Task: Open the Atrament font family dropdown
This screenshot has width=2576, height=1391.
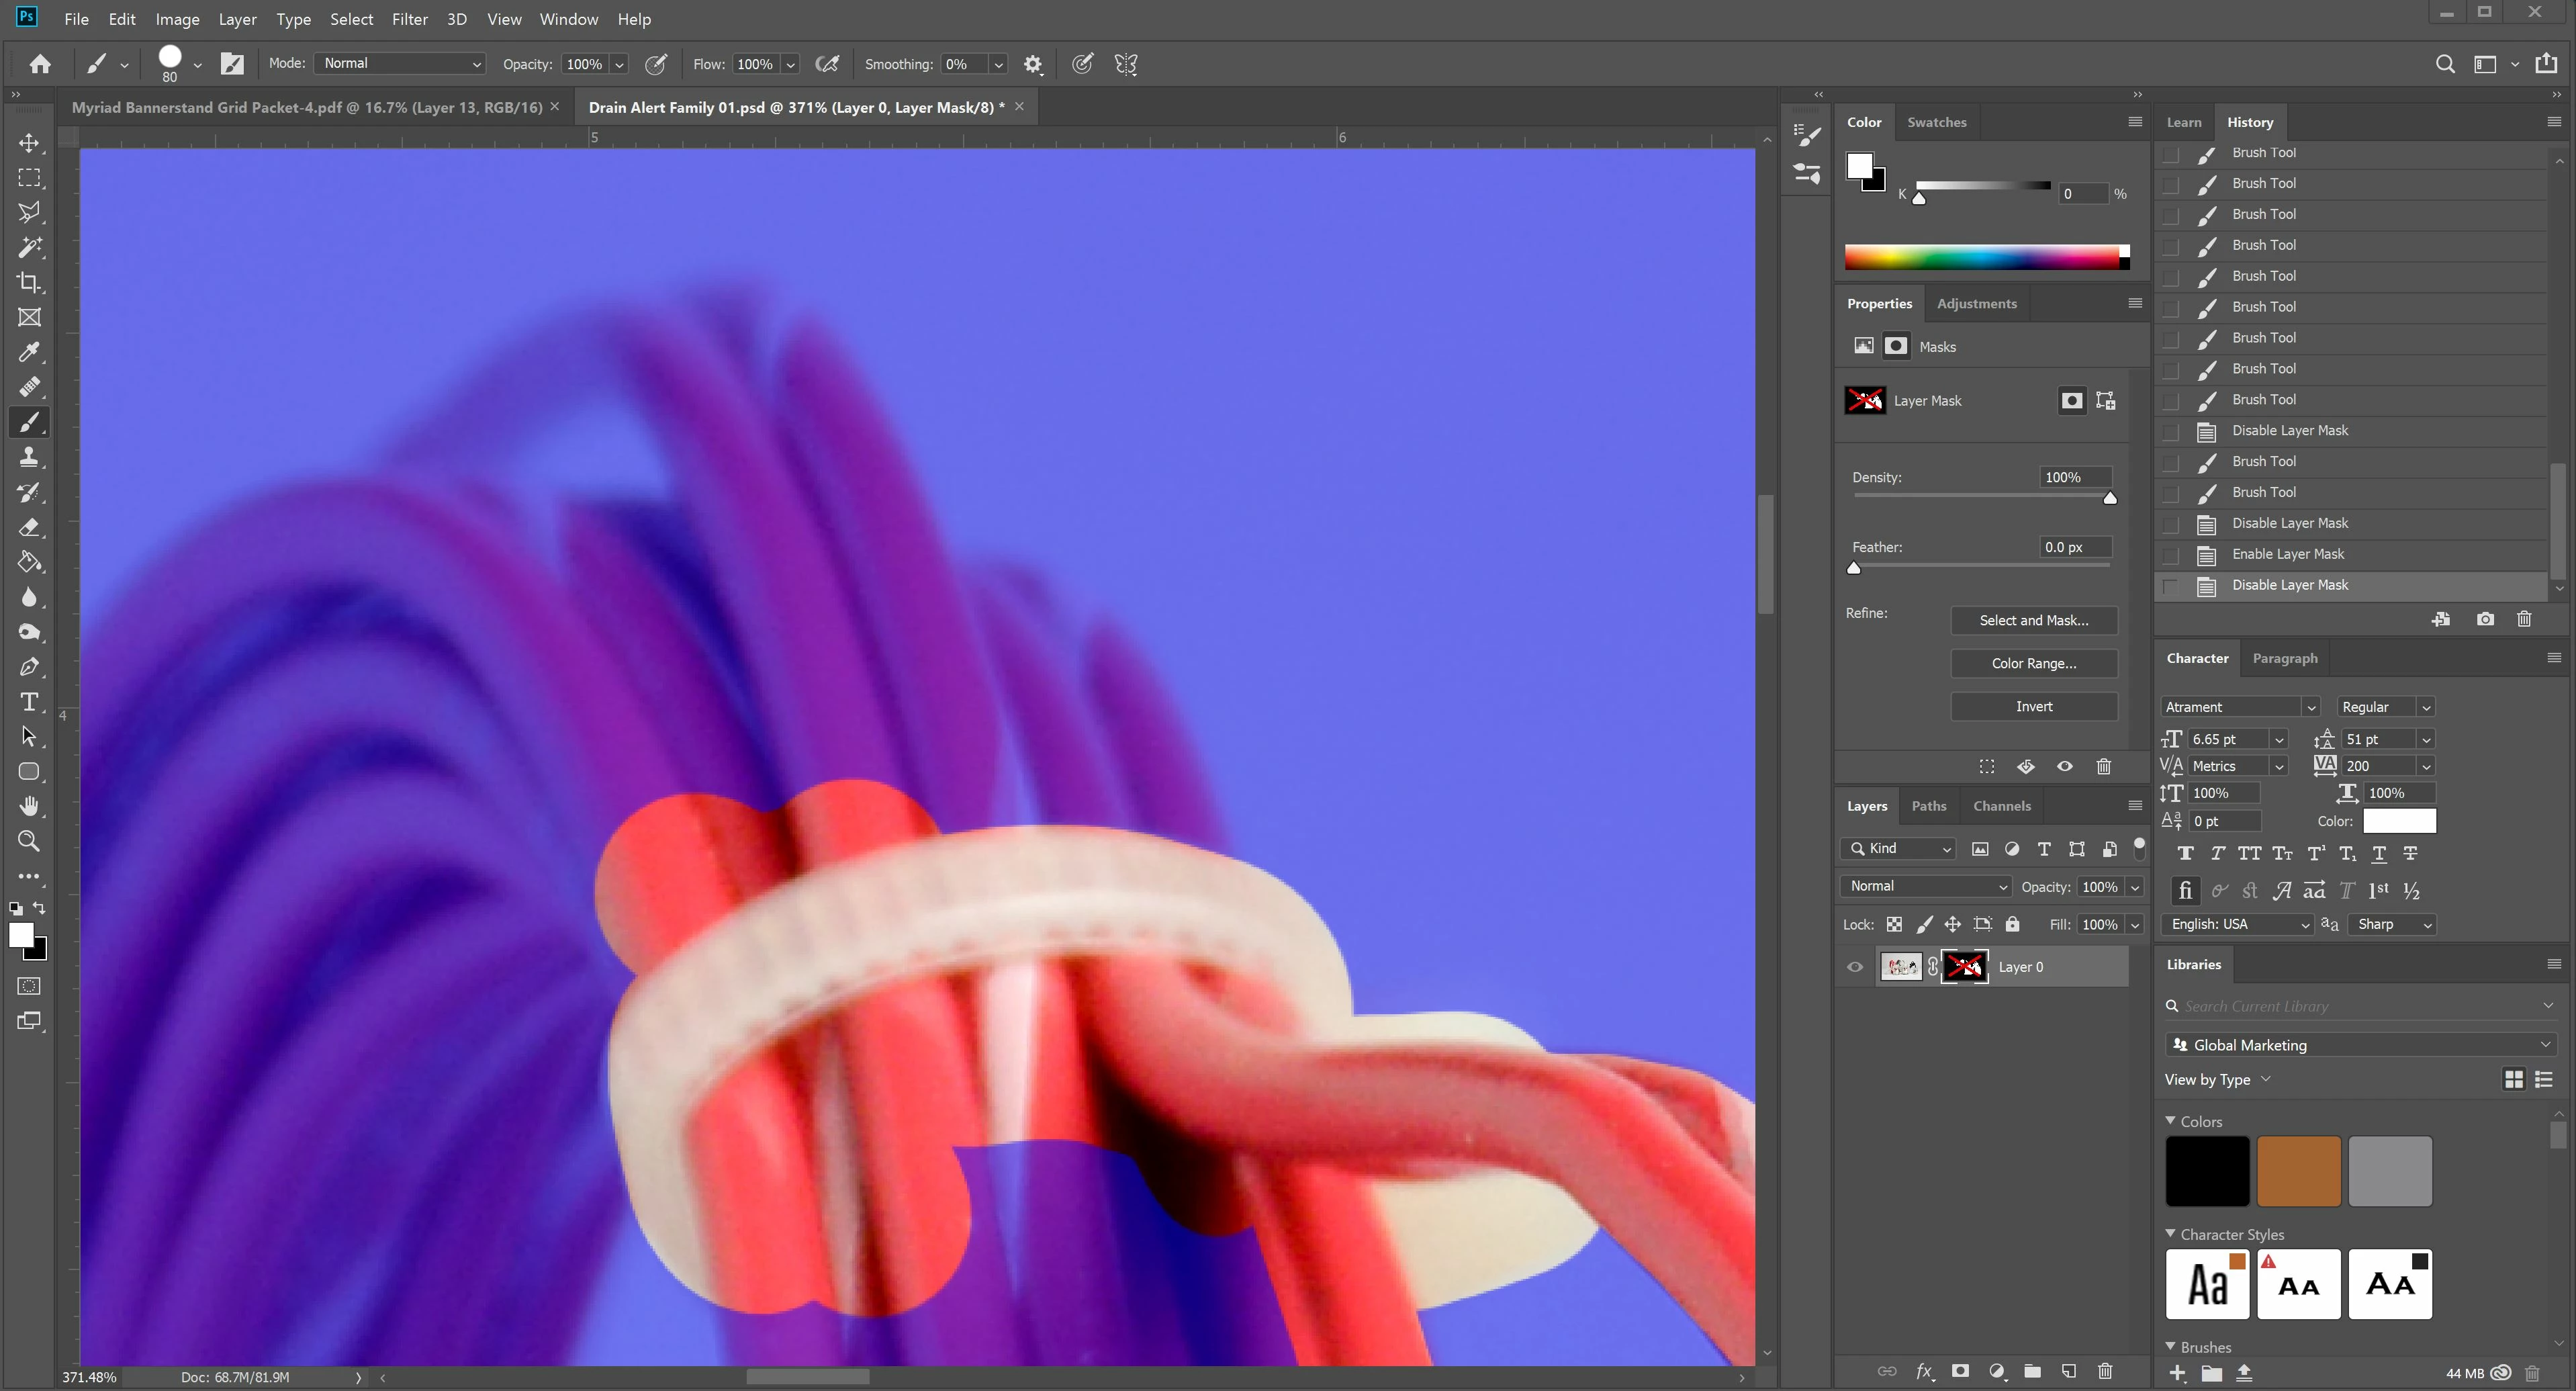Action: coord(2310,707)
